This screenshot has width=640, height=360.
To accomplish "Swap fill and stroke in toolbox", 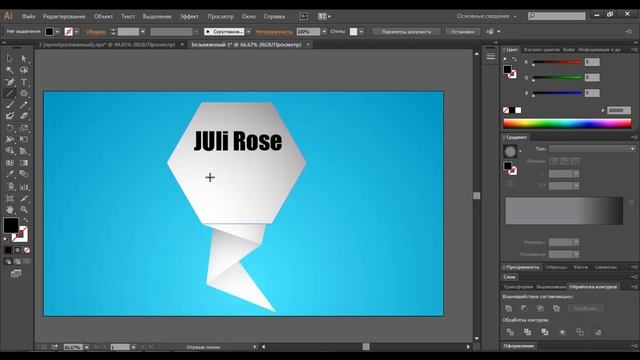I will click(x=26, y=220).
